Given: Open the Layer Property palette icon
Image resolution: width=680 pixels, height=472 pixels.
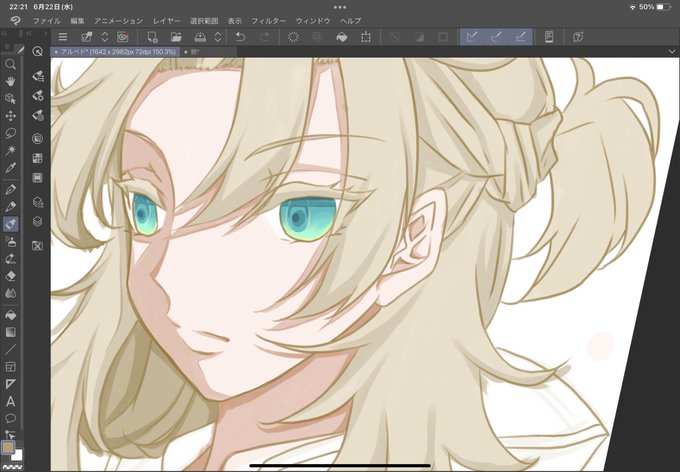Looking at the screenshot, I should click(38, 202).
